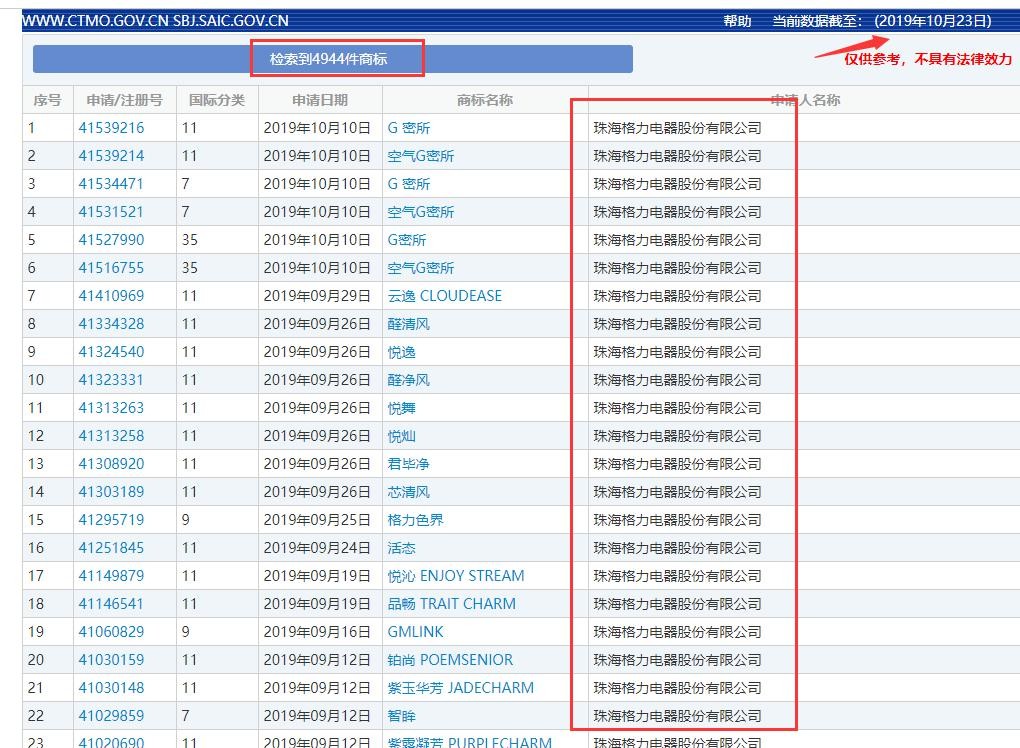Open registration number 41410969
Screen dimensions: 1020x748
(111, 296)
